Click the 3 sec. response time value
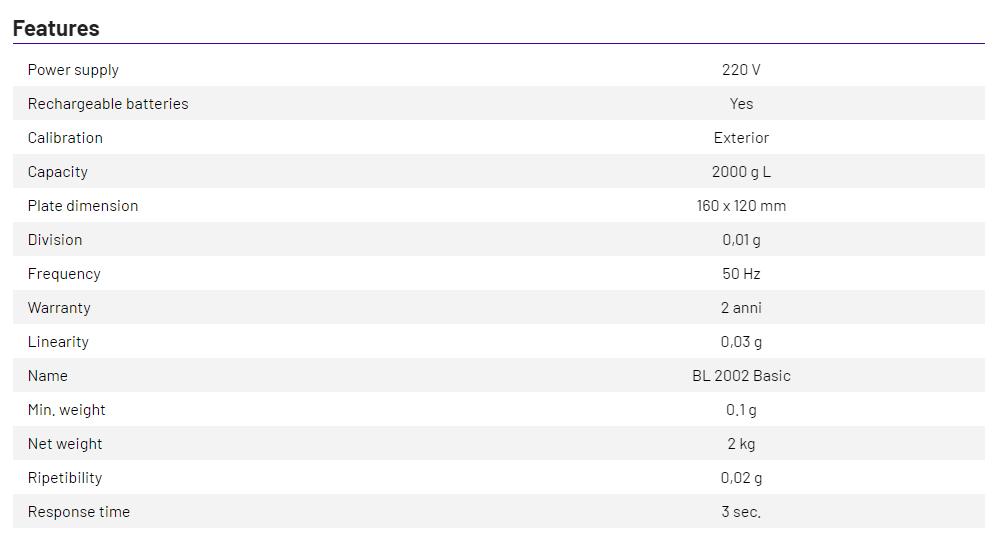The width and height of the screenshot is (996, 540). (741, 512)
